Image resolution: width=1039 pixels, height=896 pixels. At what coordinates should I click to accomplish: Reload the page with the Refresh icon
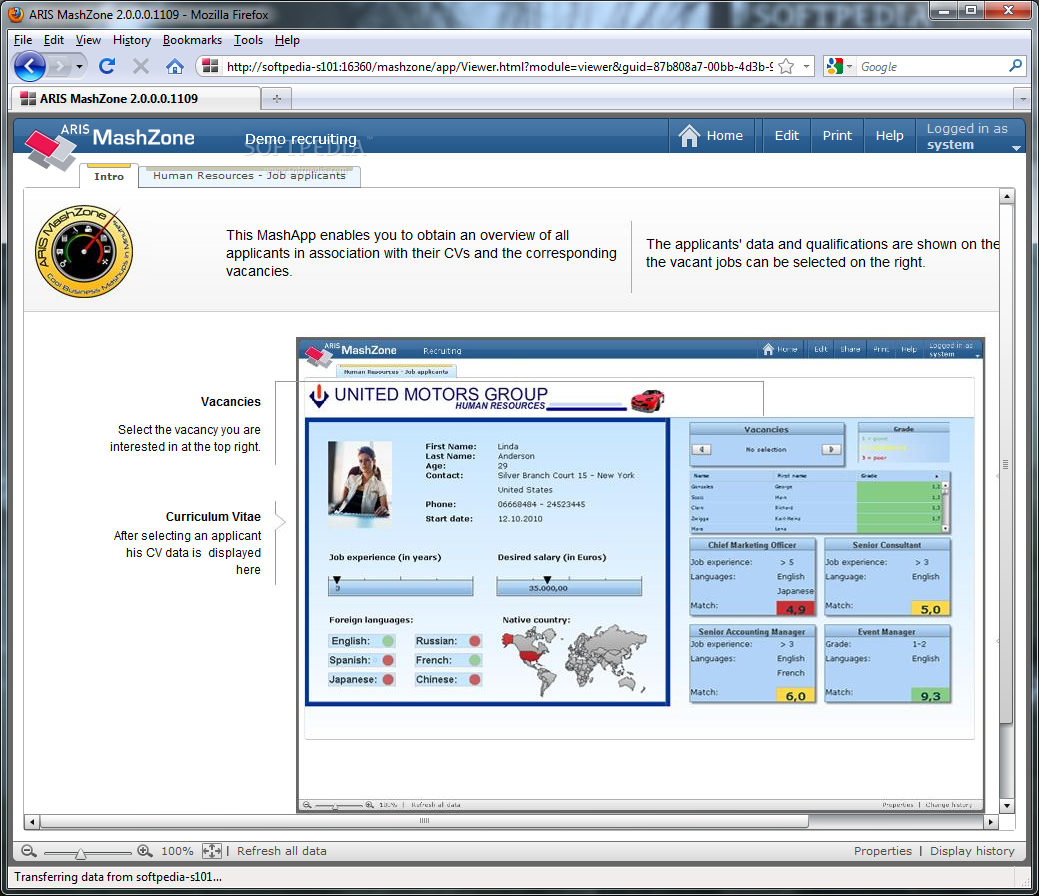[x=107, y=66]
